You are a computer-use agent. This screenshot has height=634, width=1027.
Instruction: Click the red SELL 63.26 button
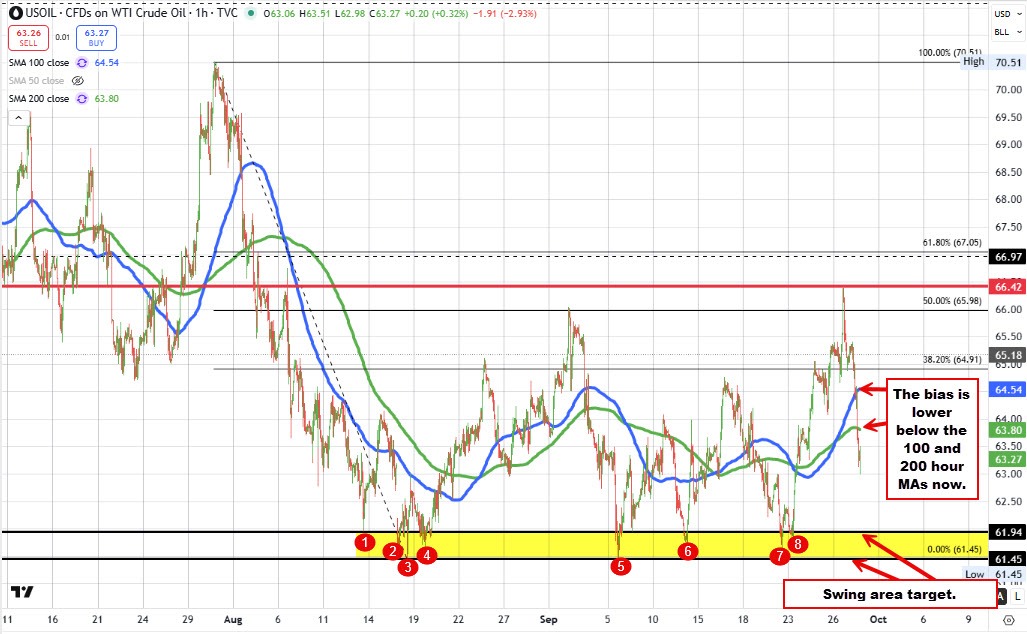click(x=28, y=37)
